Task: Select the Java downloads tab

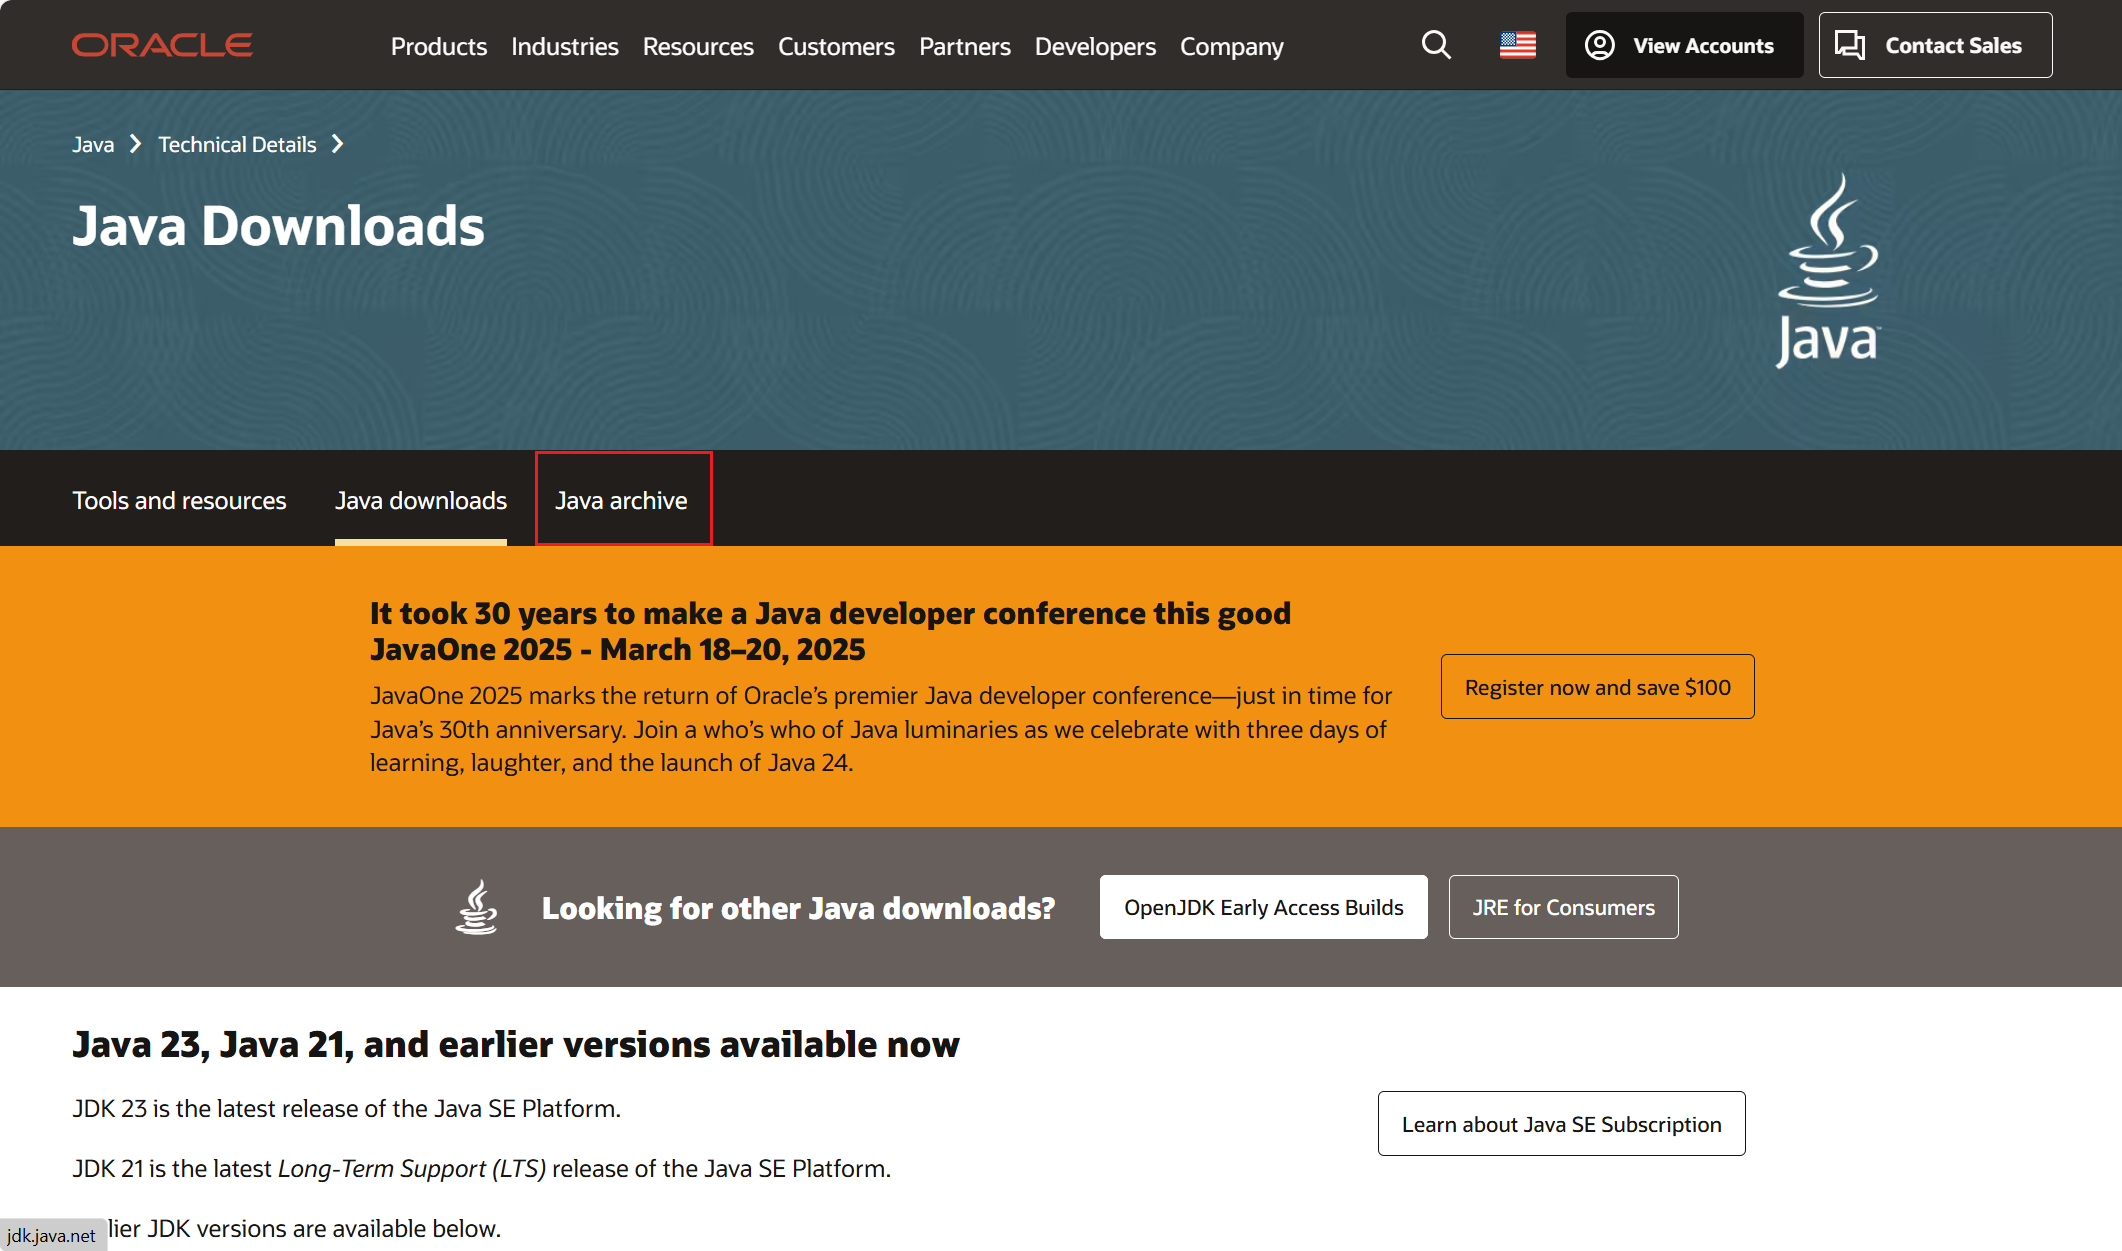Action: tap(421, 500)
